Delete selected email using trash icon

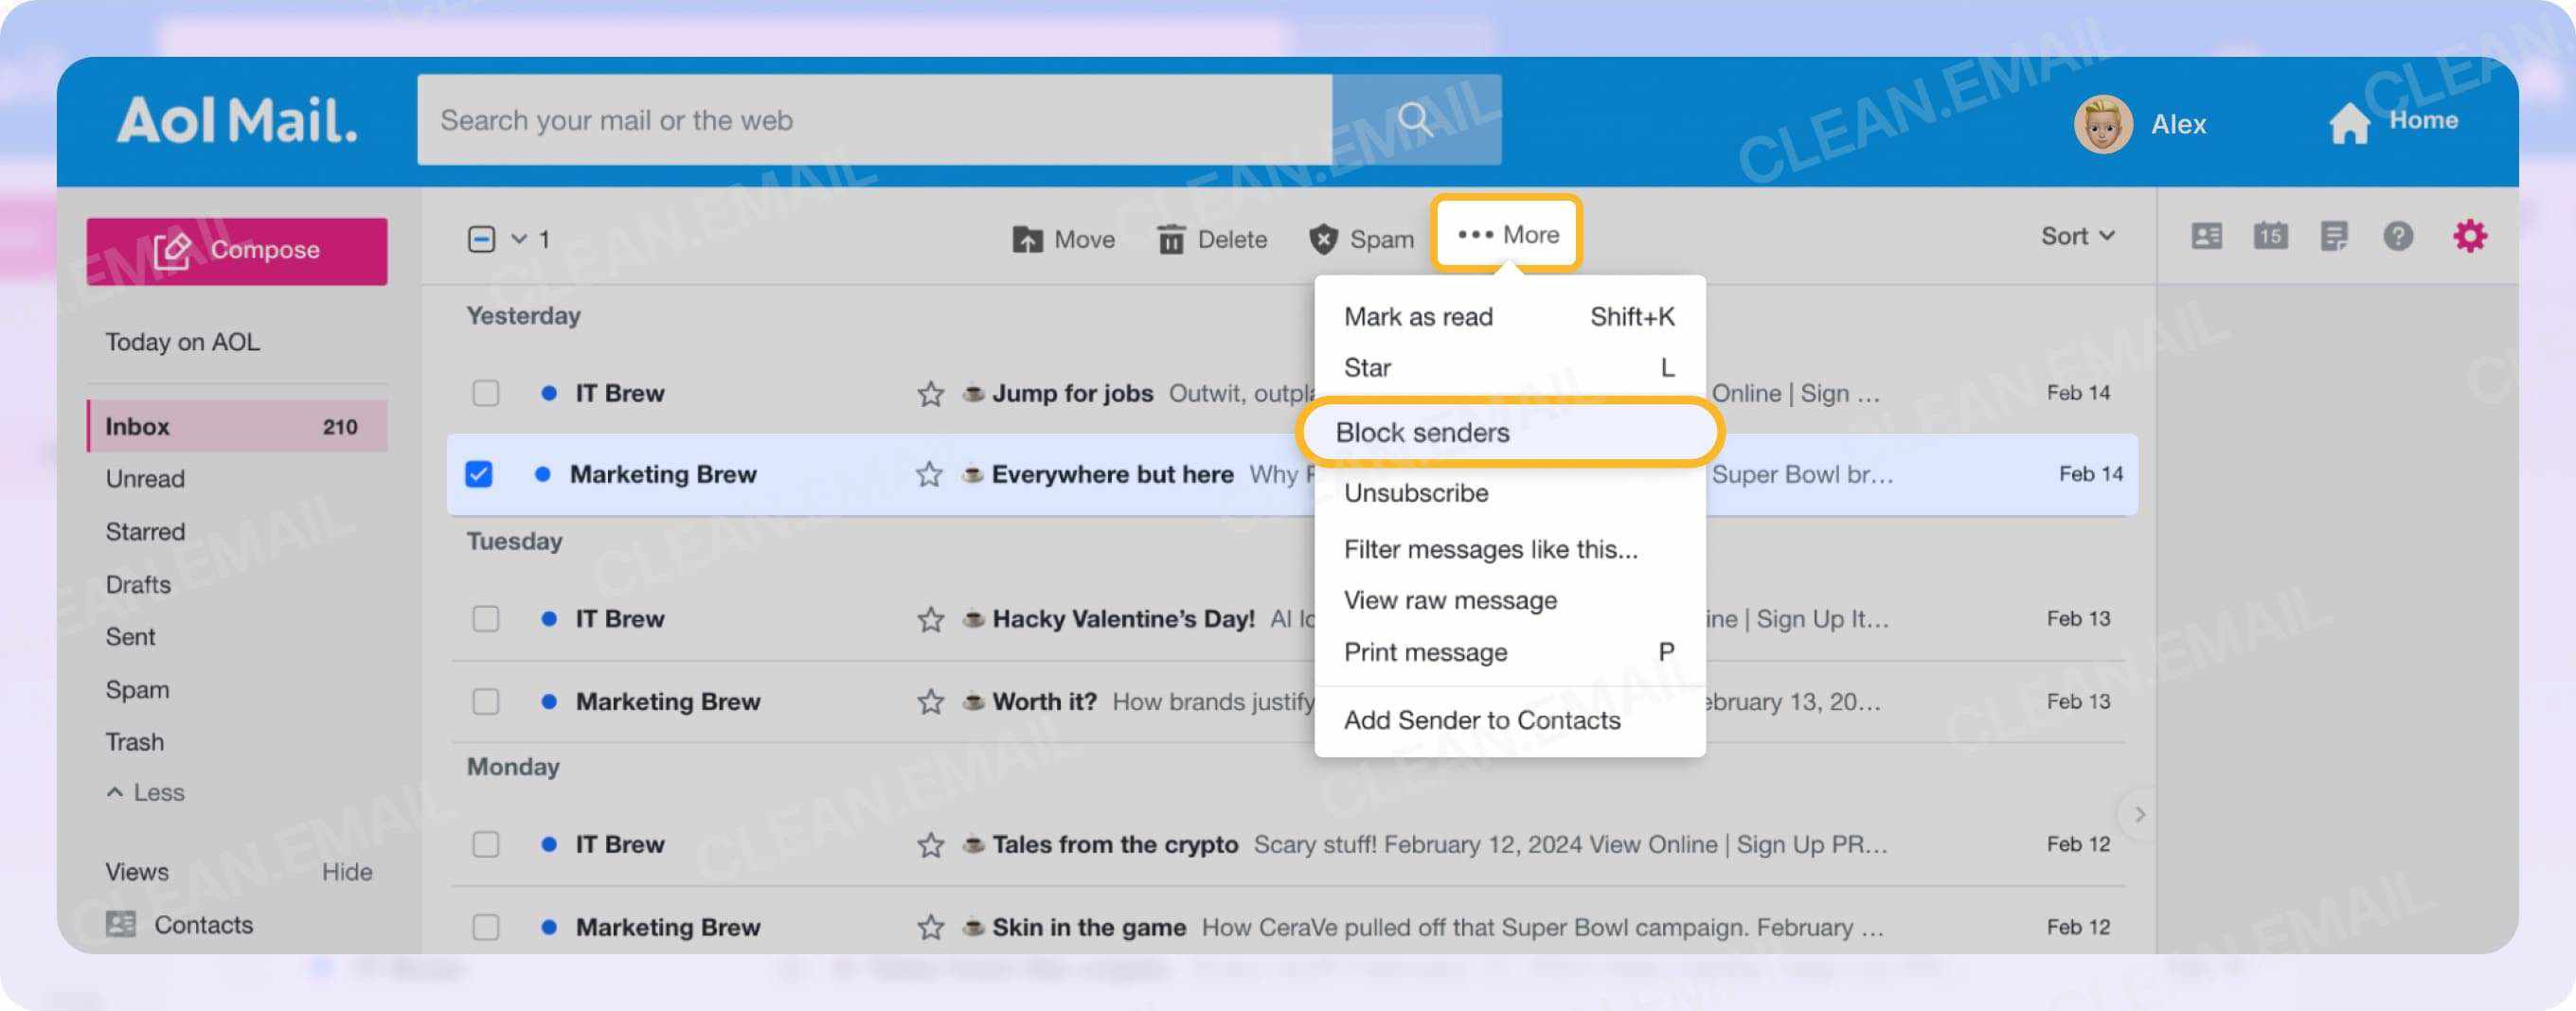(1212, 238)
